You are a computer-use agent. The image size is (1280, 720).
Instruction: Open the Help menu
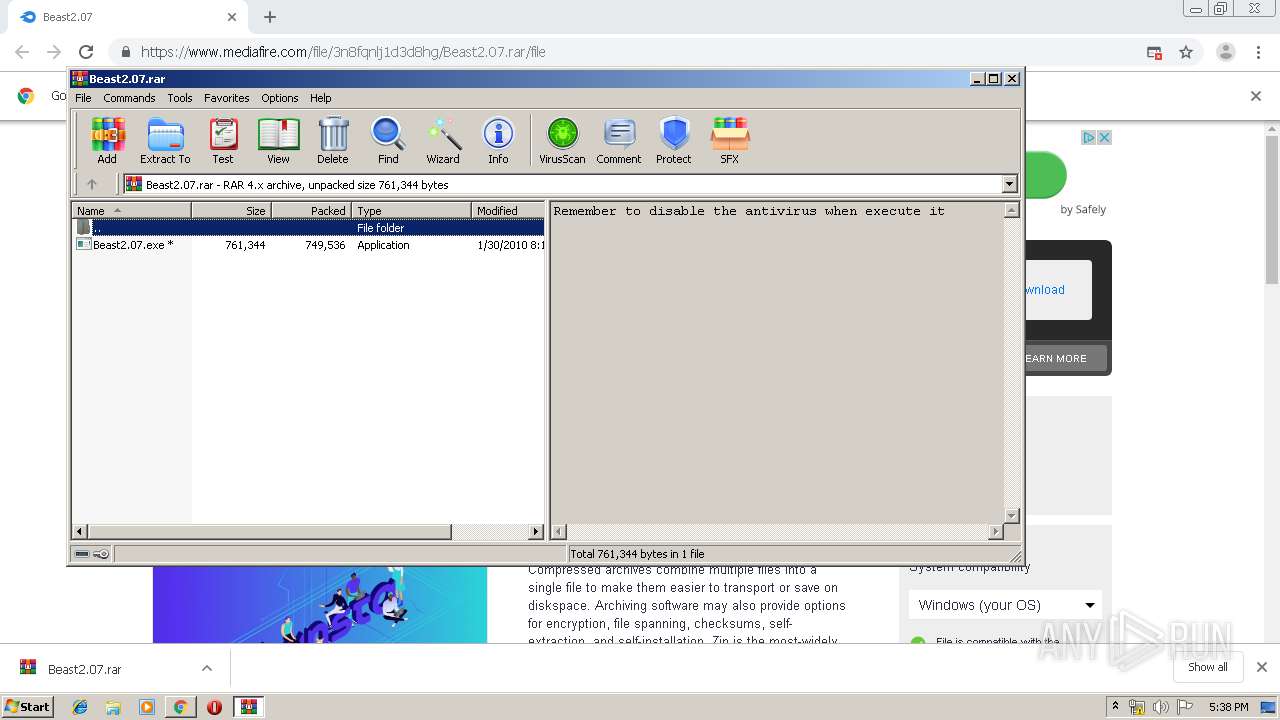pos(321,98)
